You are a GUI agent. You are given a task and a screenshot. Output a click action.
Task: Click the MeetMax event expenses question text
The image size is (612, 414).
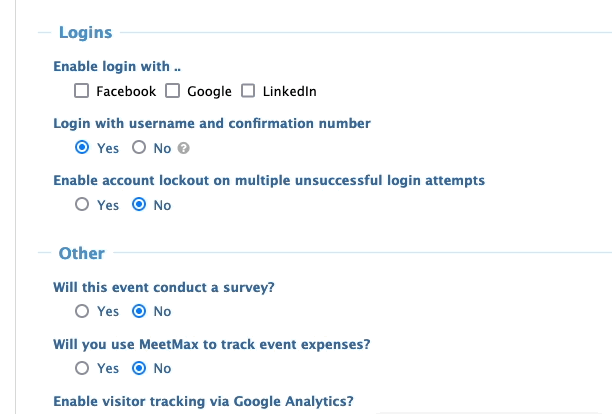pyautogui.click(x=211, y=344)
